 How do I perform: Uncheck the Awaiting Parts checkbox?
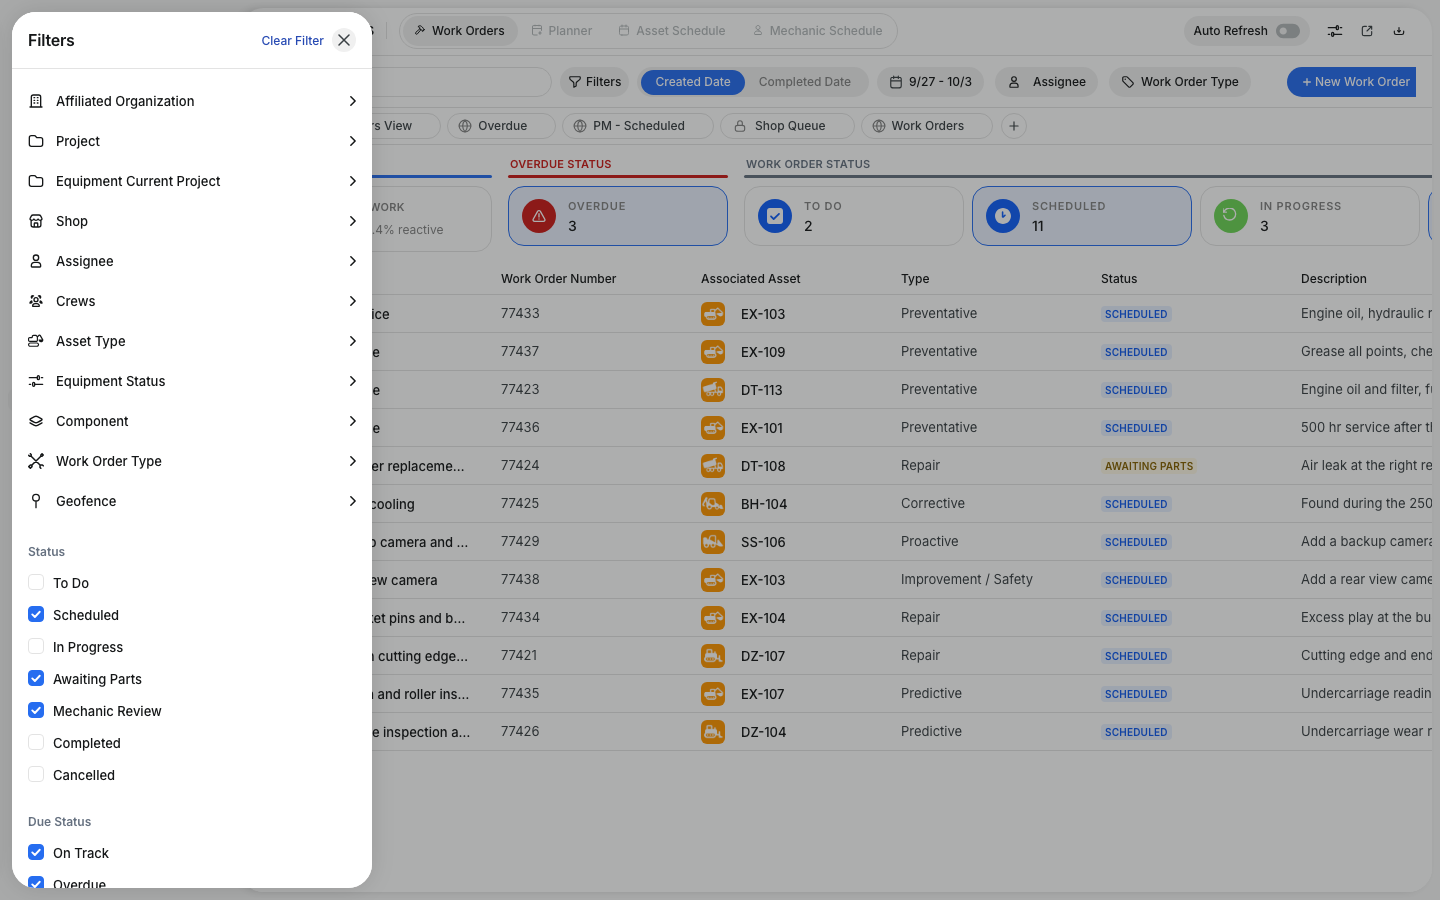(36, 678)
